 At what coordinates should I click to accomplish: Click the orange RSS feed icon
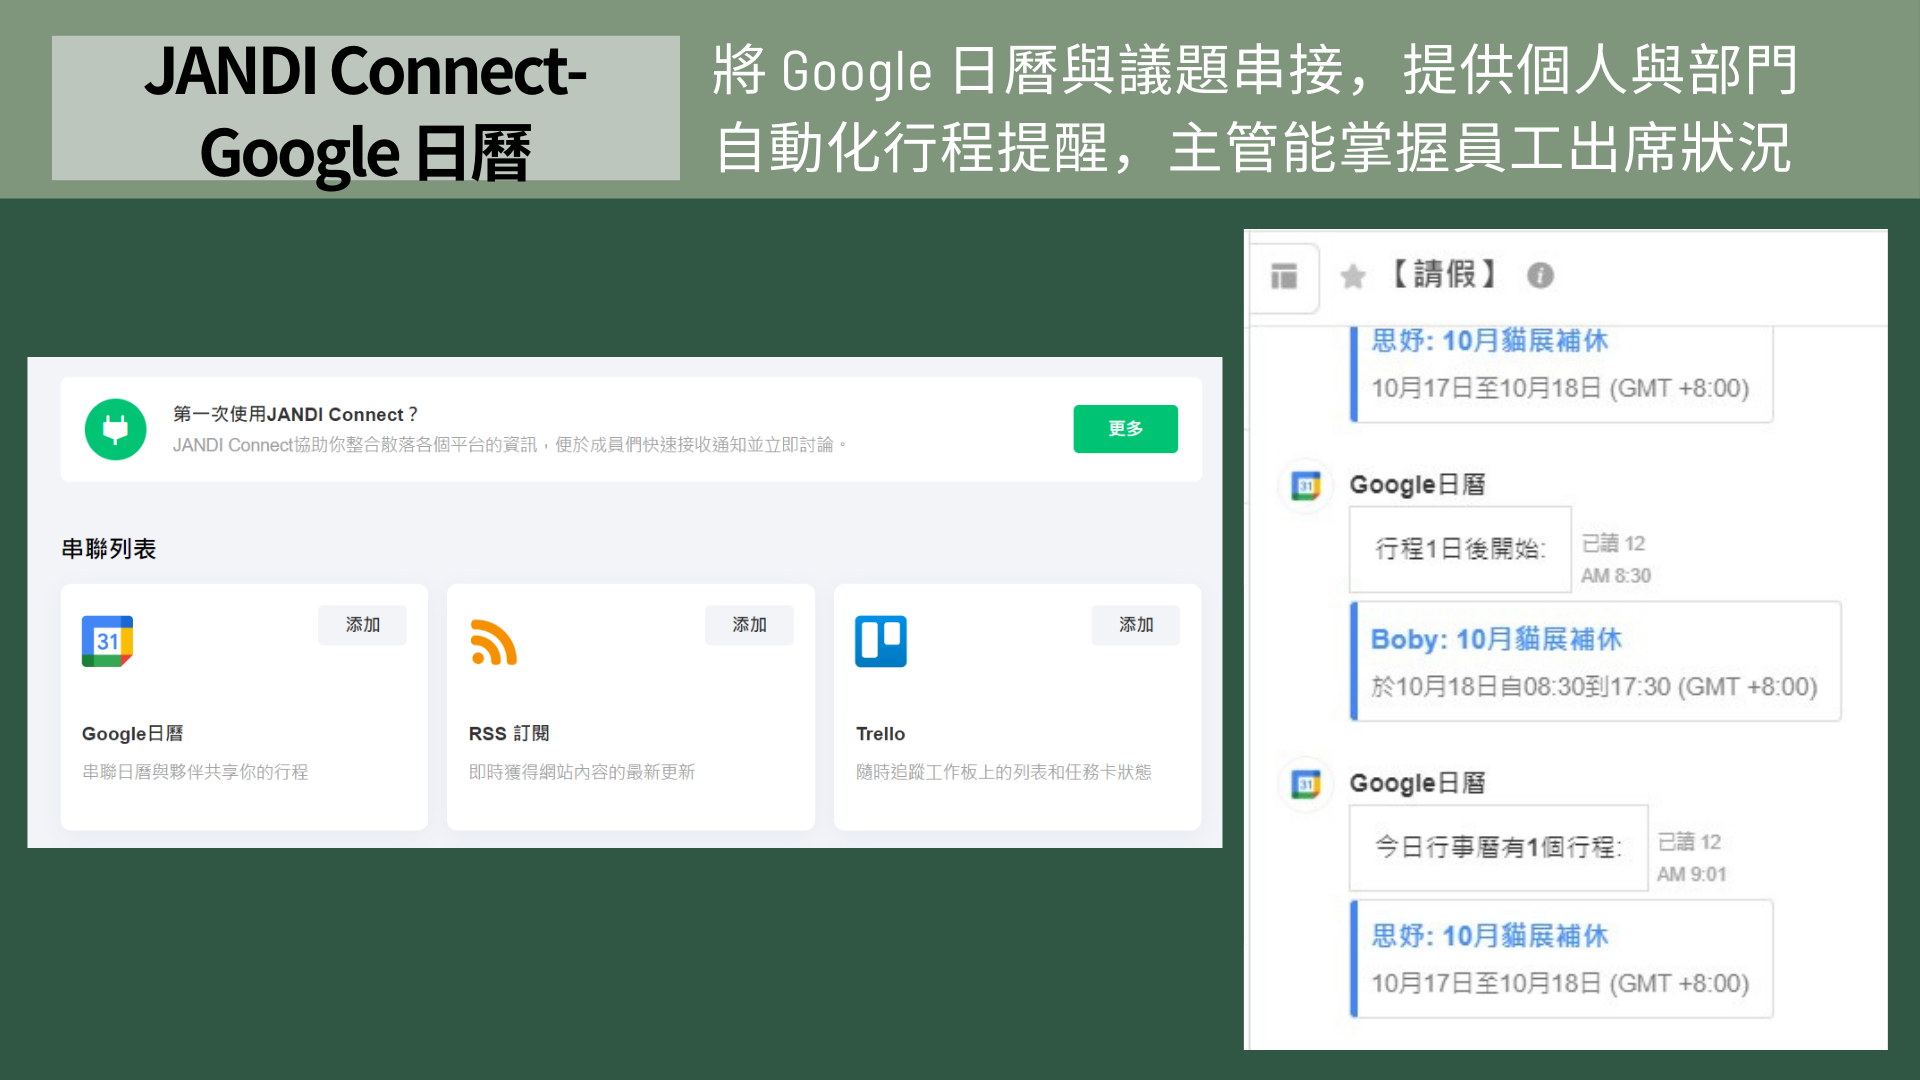pyautogui.click(x=493, y=642)
